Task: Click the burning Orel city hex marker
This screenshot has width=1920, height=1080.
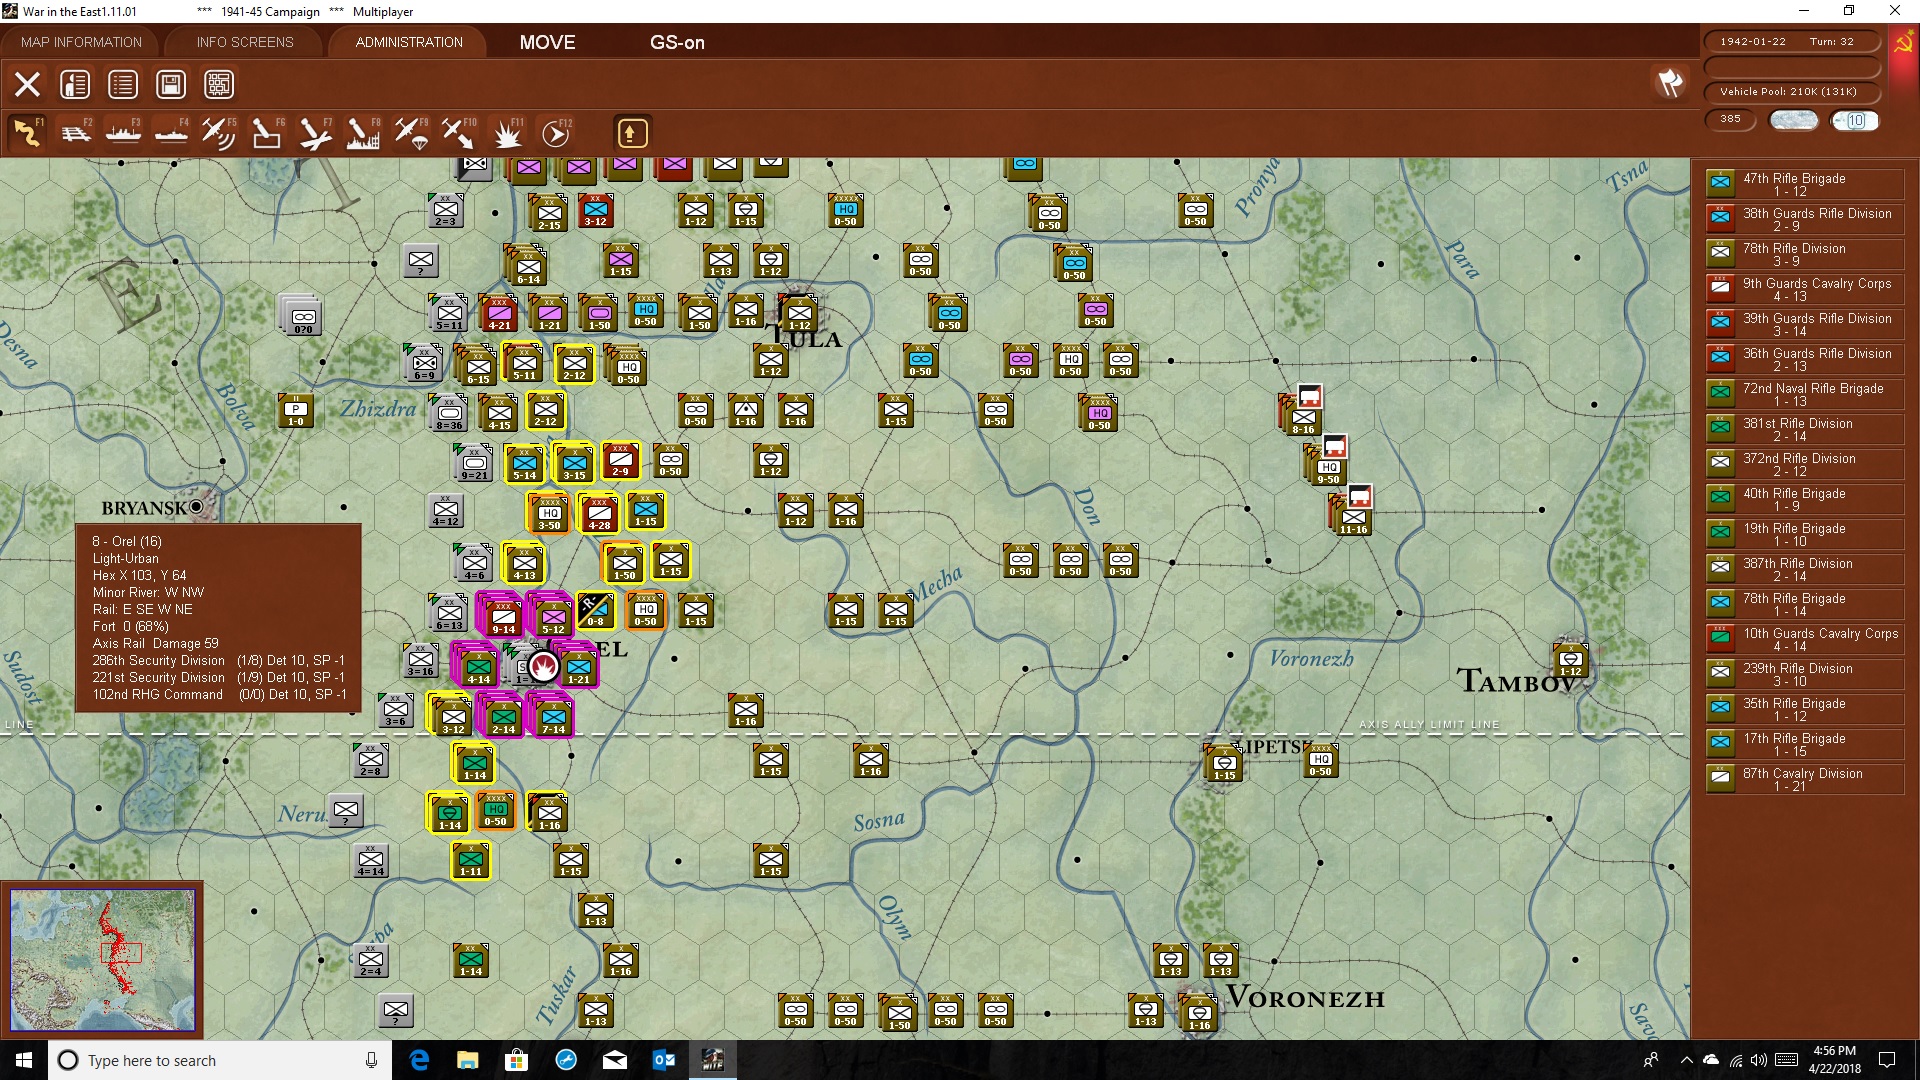Action: 543,665
